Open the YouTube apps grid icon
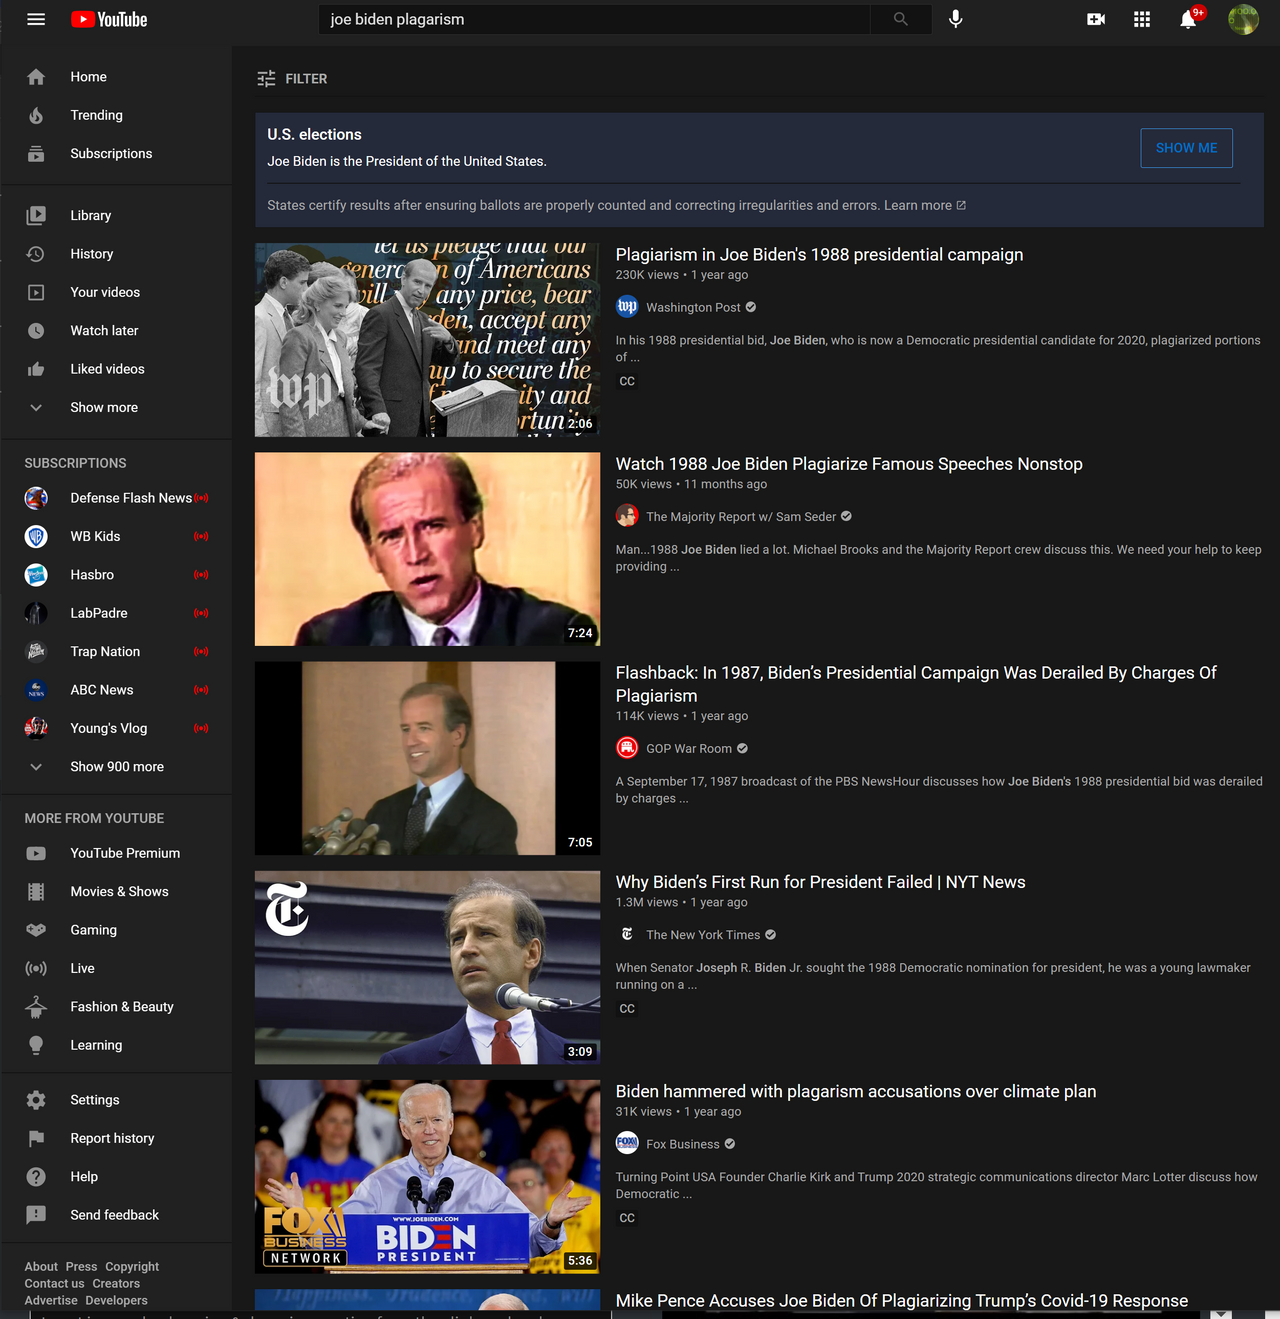1280x1319 pixels. tap(1142, 19)
